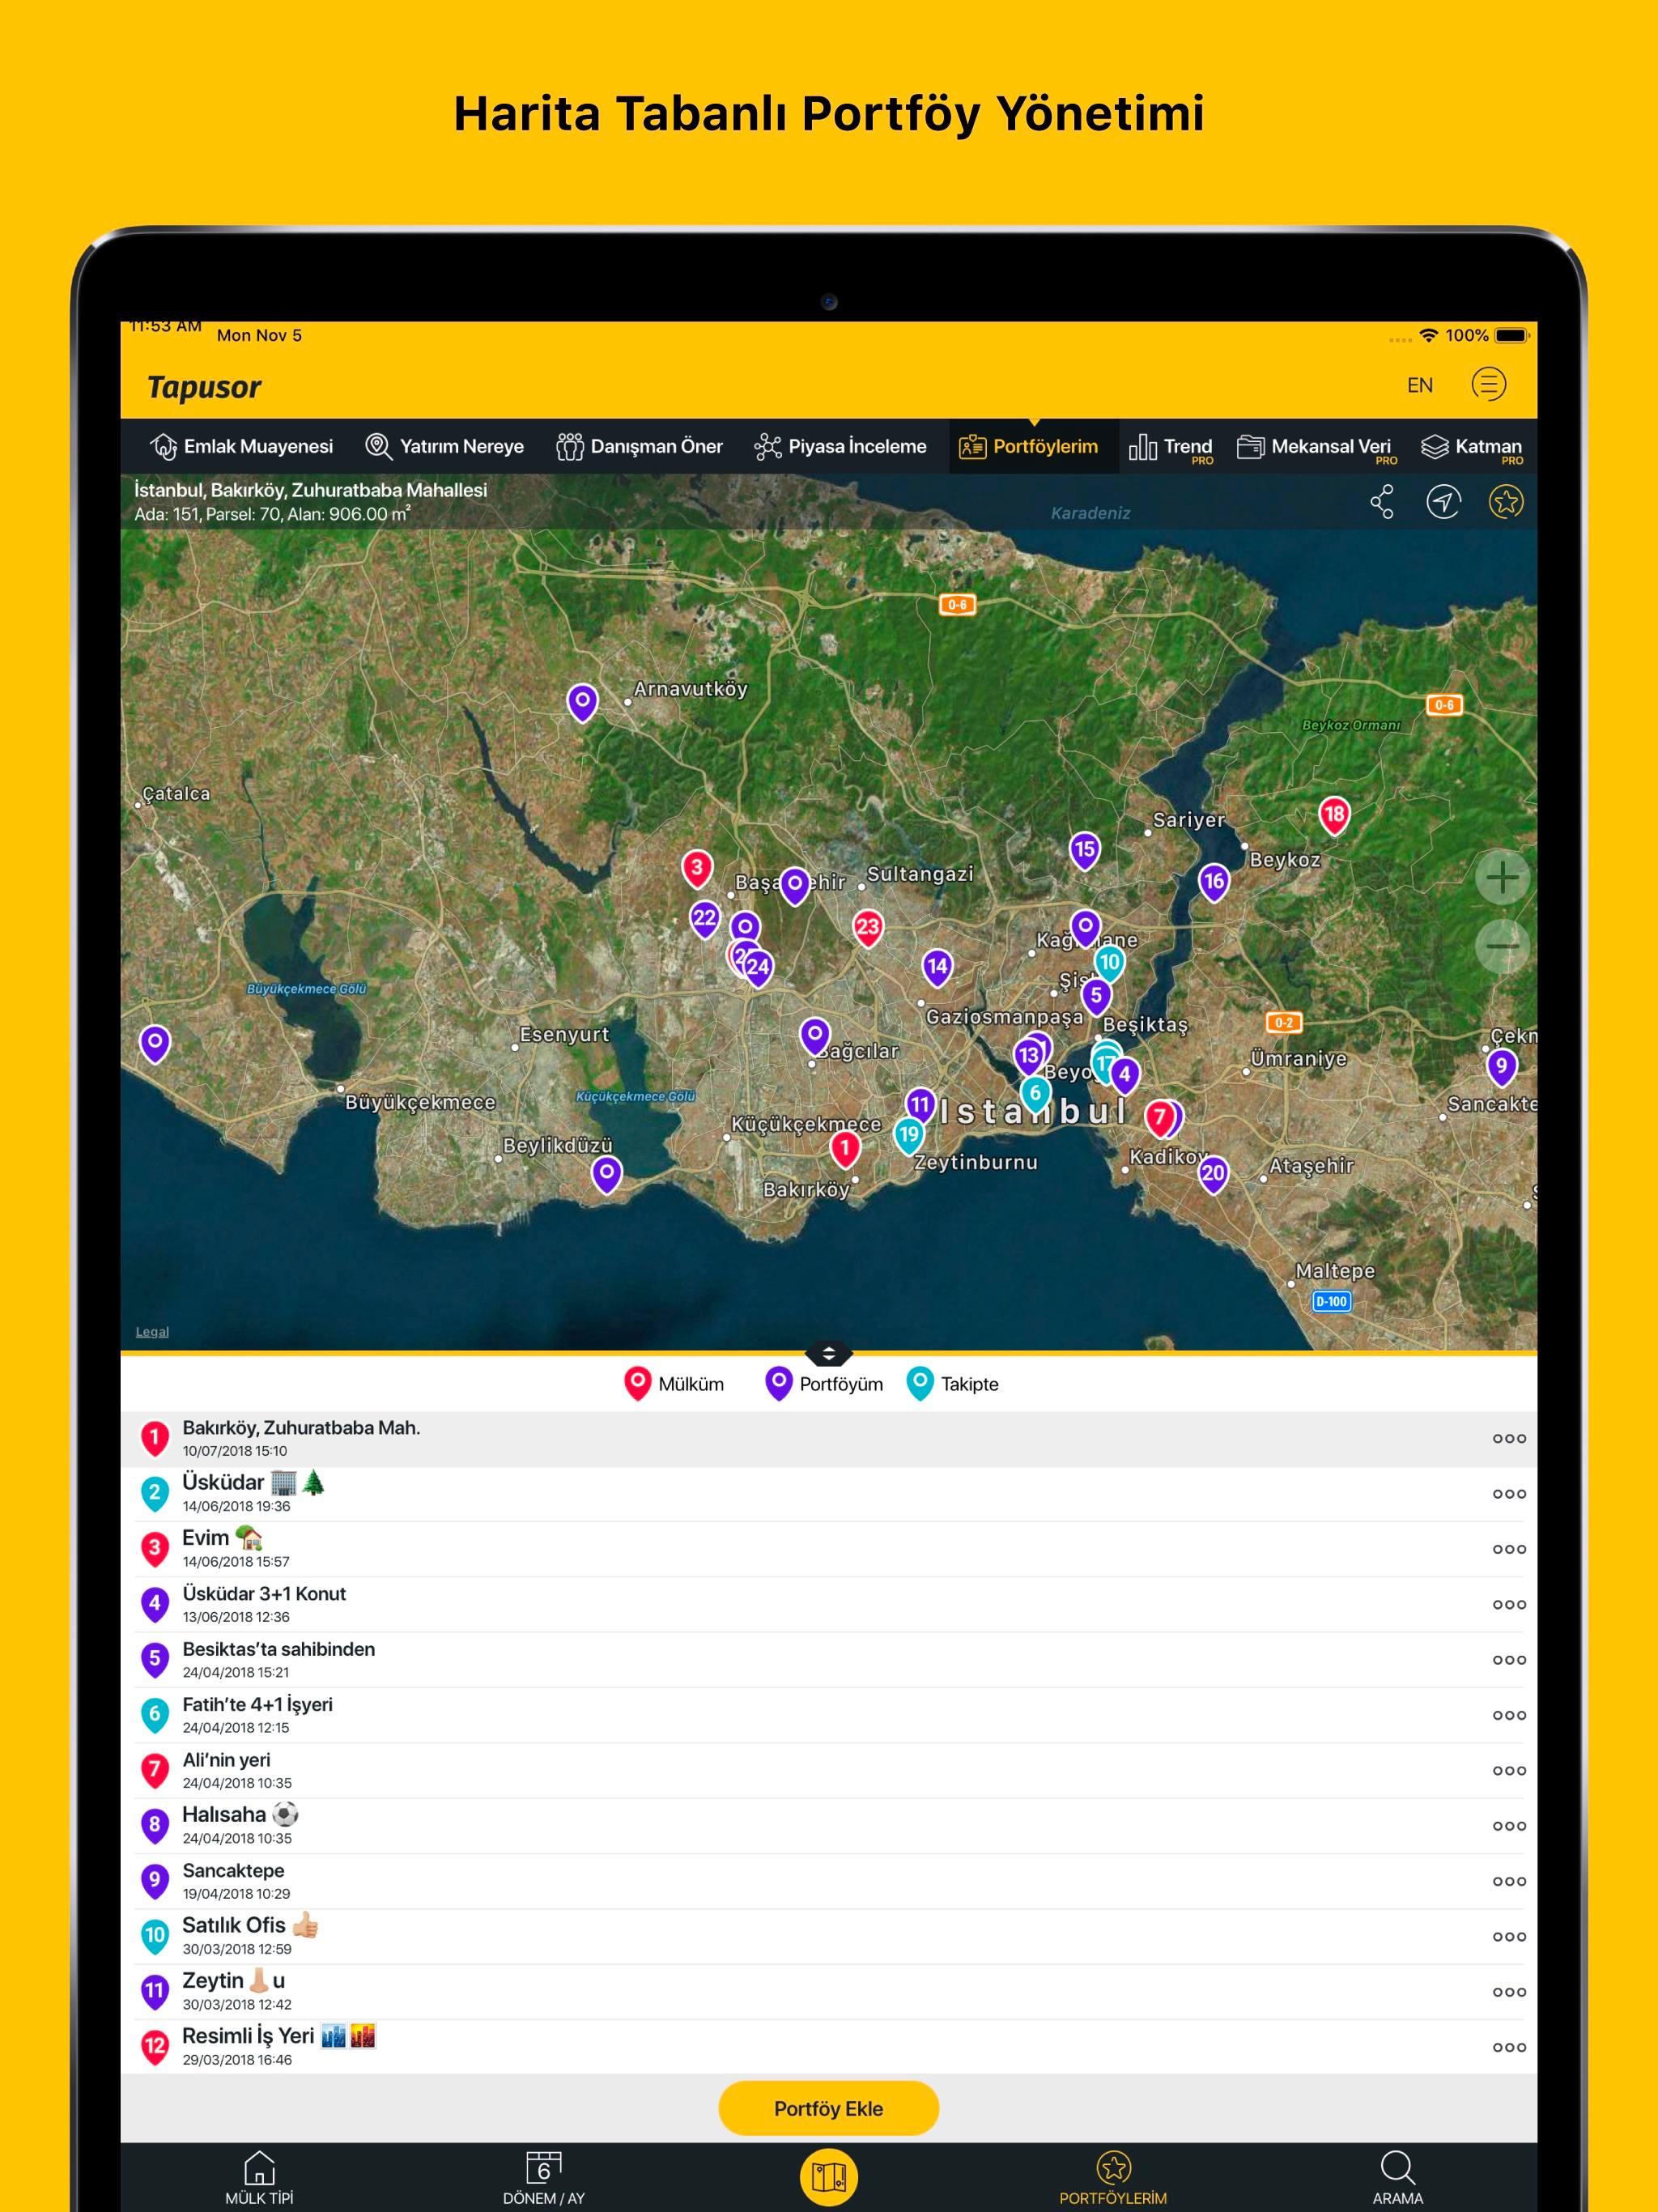Open options dots for Bakırköy, Zuhuratbaba Mah.
This screenshot has width=1658, height=2212.
(1508, 1439)
